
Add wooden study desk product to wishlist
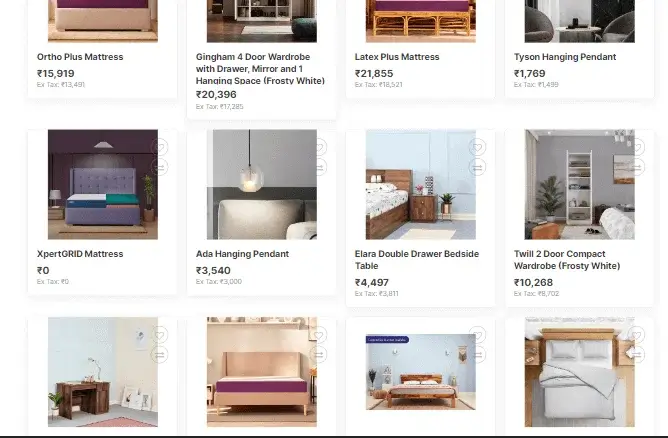pos(160,335)
